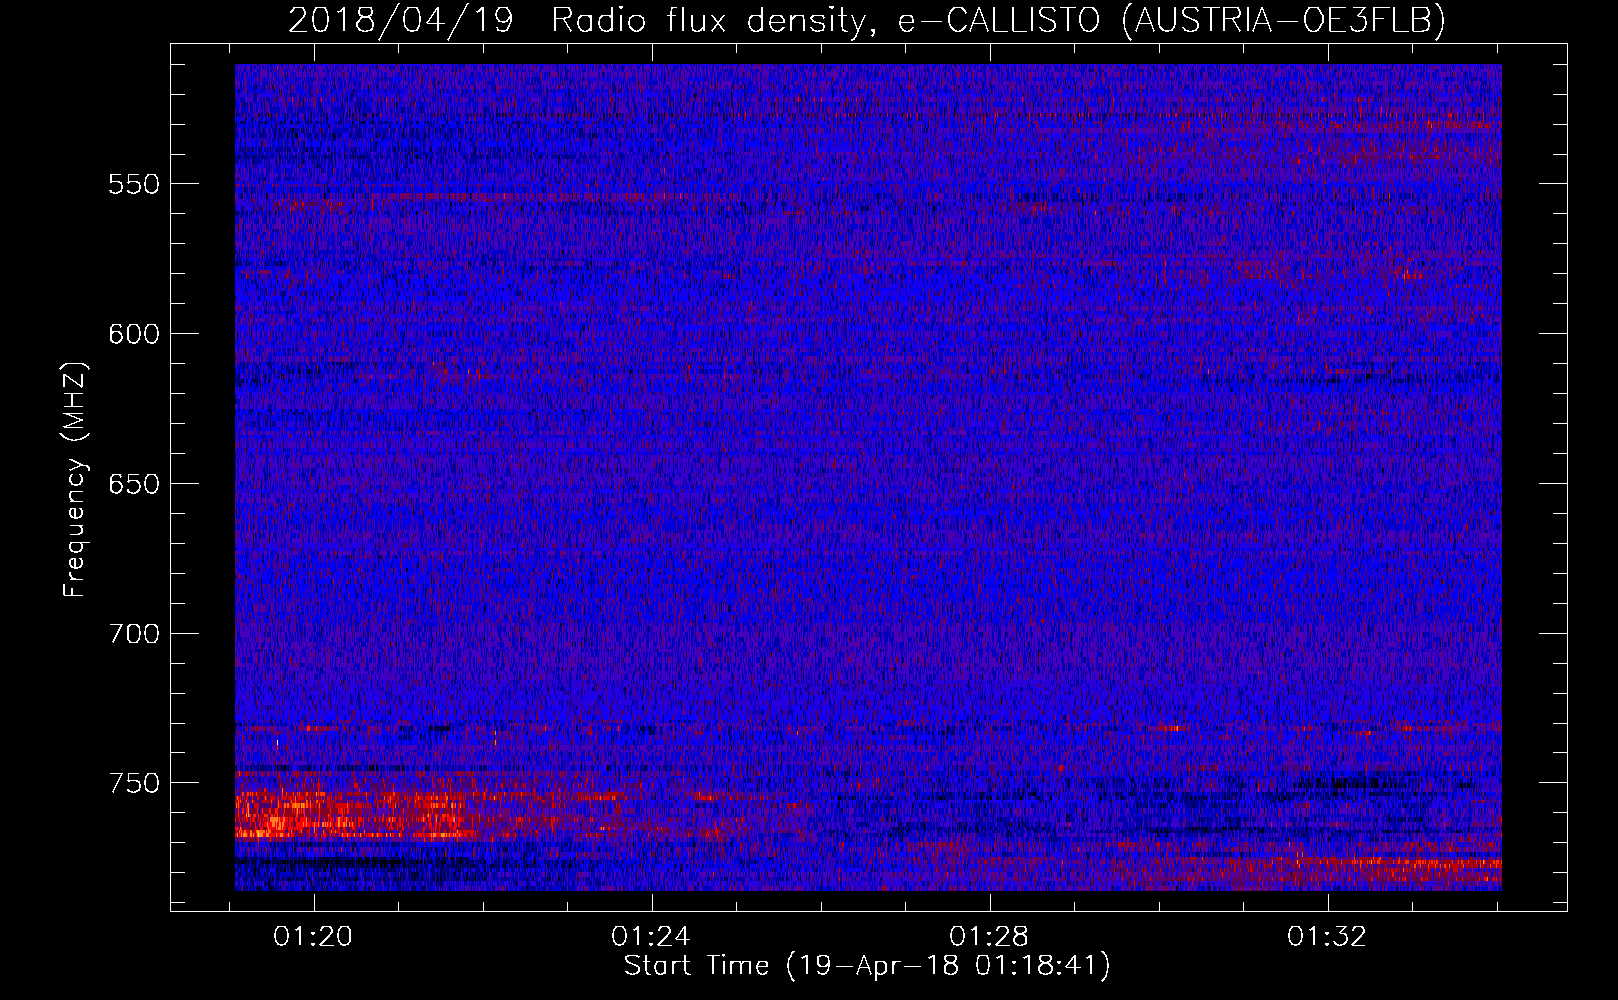The width and height of the screenshot is (1618, 1000).
Task: Click the 550 frequency tick label
Action: 134,184
